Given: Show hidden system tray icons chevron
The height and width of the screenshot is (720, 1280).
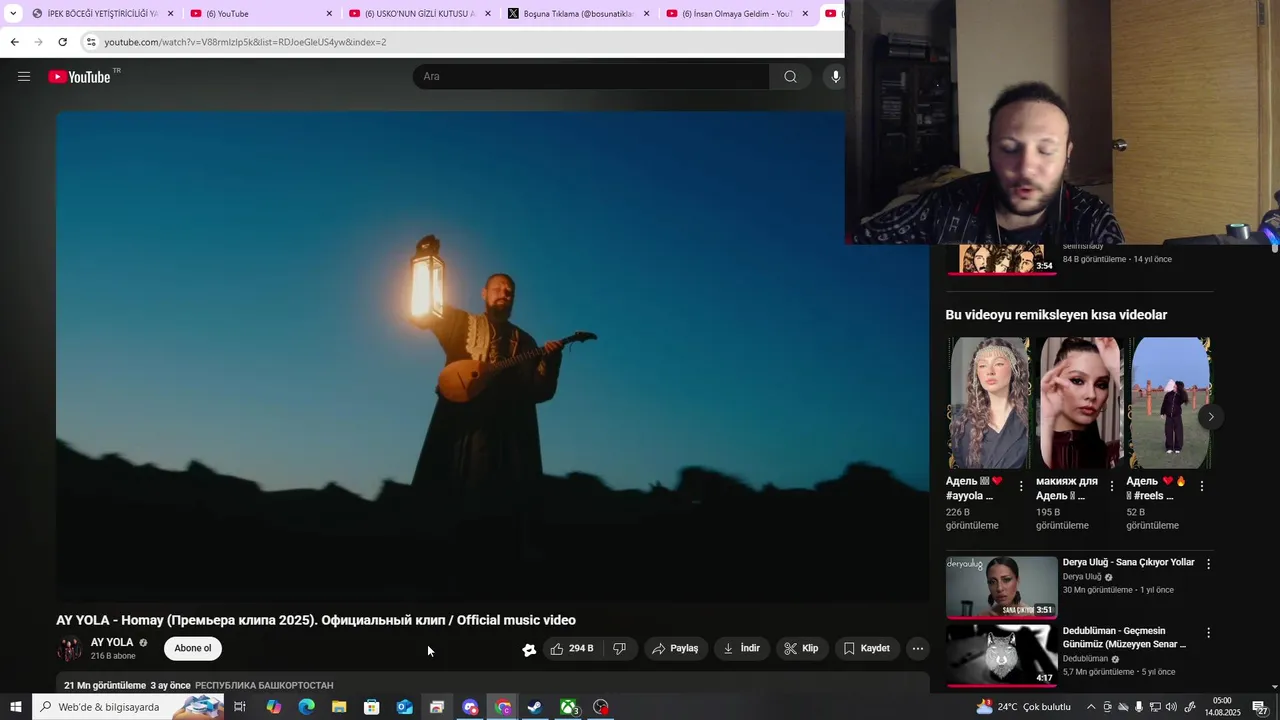Looking at the screenshot, I should [1091, 707].
